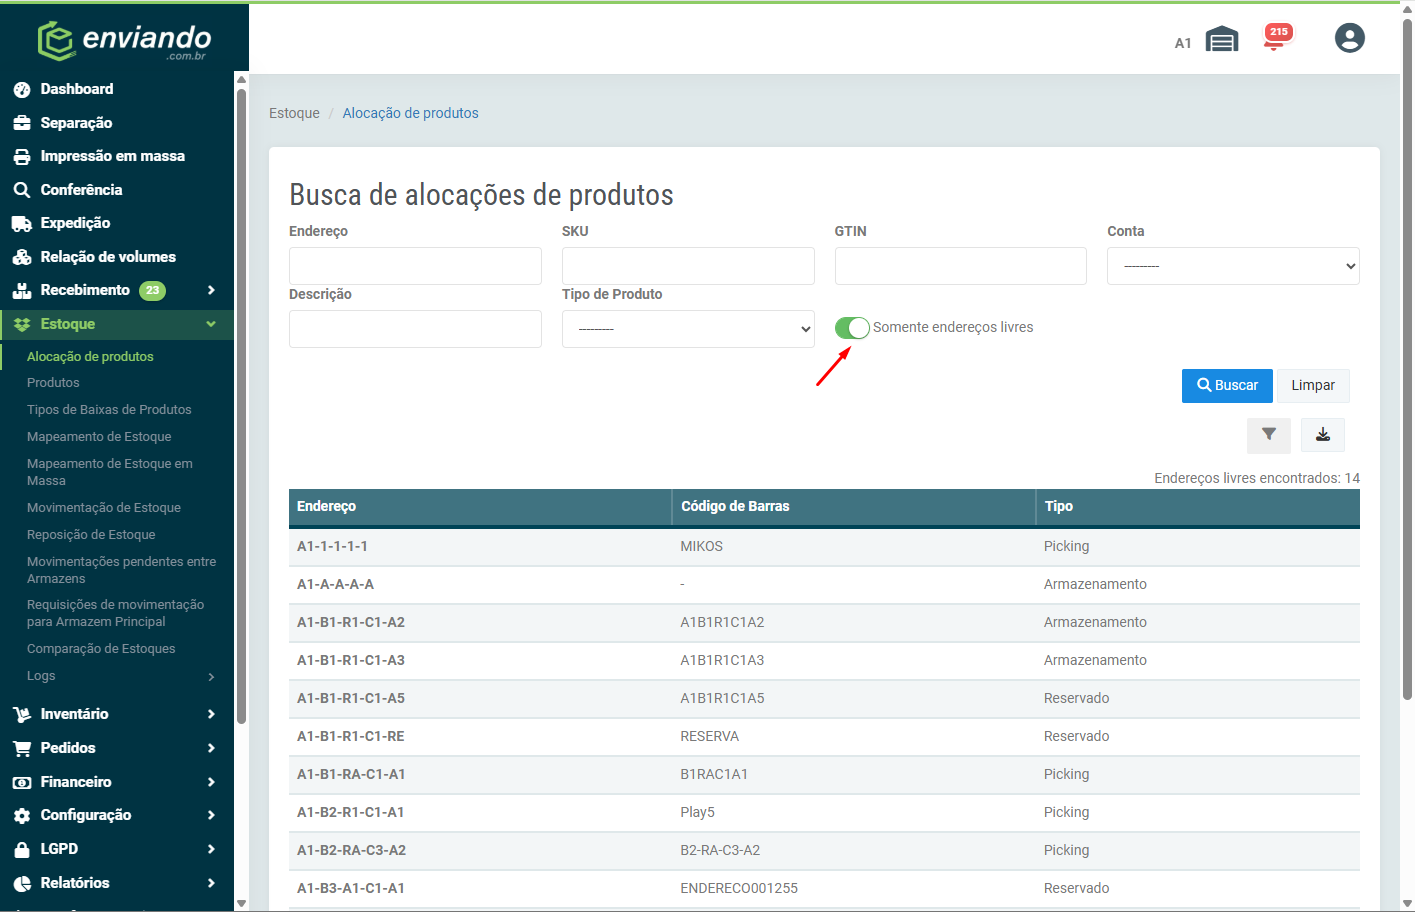Click the Estoque dropbox-style icon
This screenshot has height=912, width=1415.
(x=22, y=324)
